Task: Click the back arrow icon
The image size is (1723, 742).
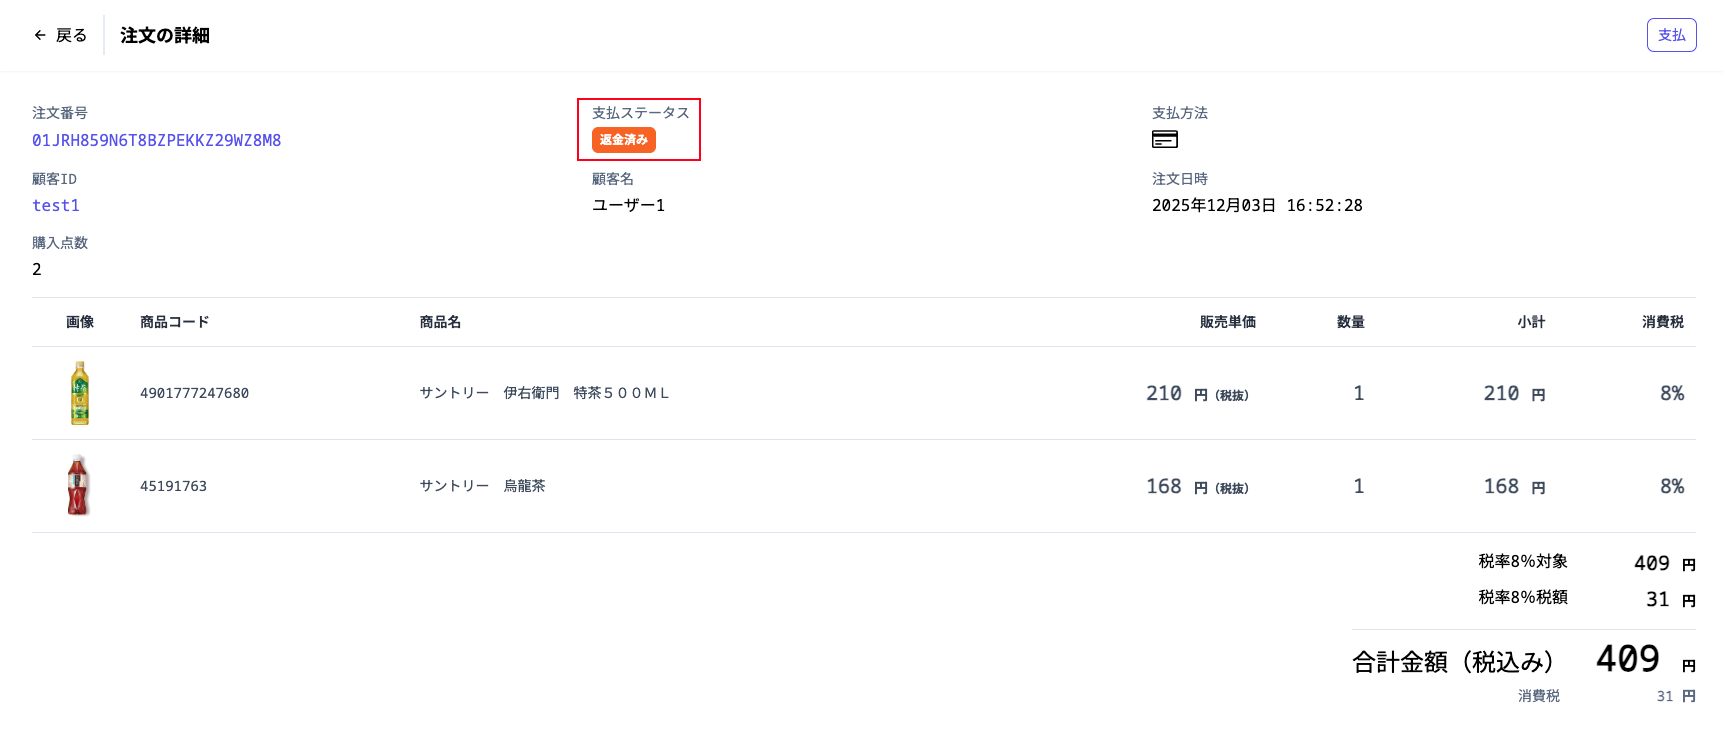Action: (40, 35)
